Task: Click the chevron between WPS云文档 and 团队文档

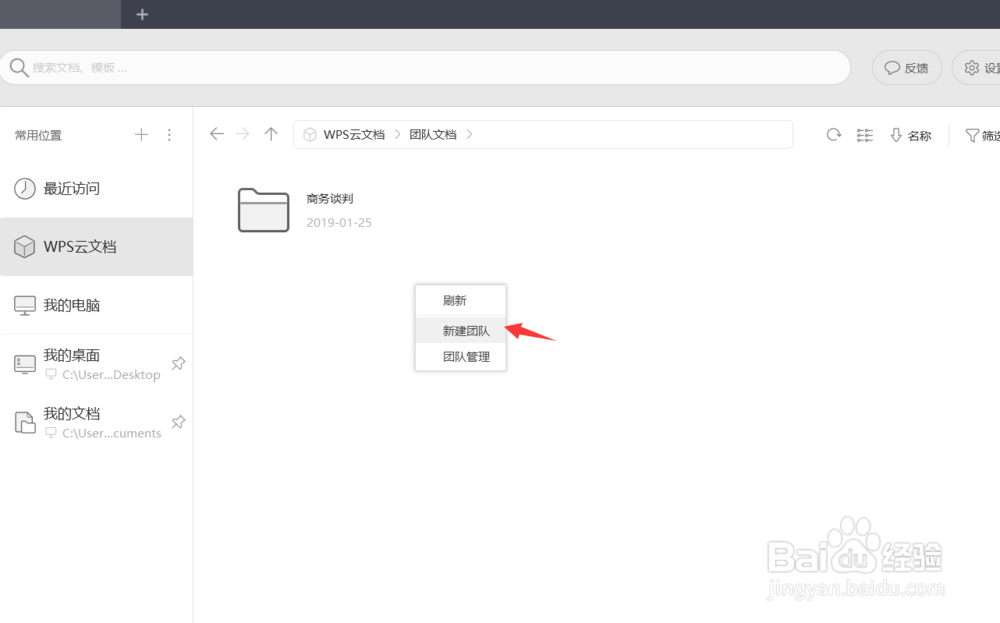Action: (x=399, y=133)
